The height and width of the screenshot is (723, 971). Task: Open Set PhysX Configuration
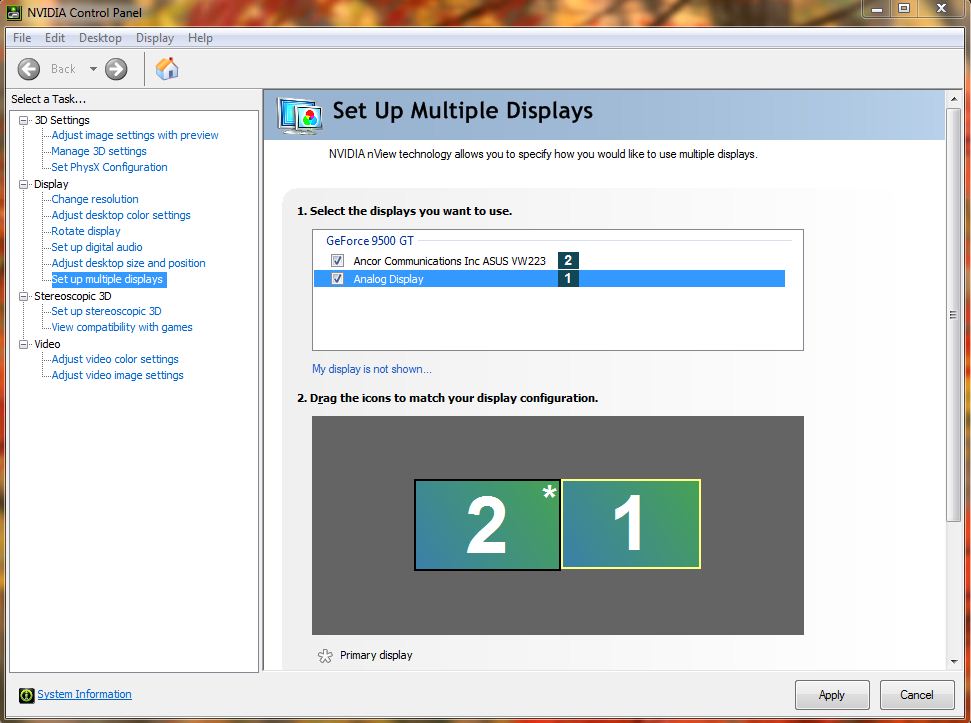pyautogui.click(x=109, y=167)
